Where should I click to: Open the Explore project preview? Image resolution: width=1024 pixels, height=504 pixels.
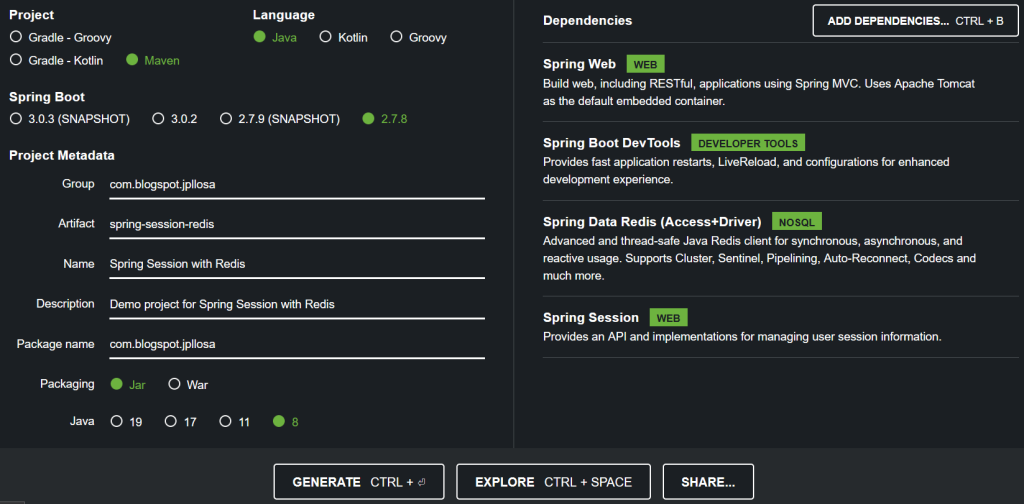pyautogui.click(x=553, y=482)
